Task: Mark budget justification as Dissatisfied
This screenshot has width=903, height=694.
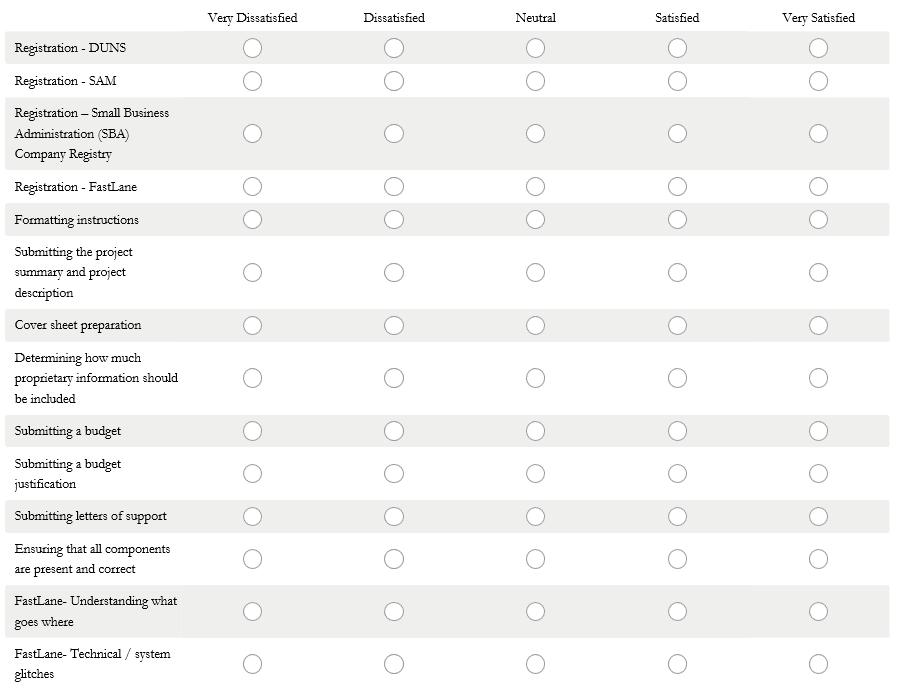Action: (394, 474)
